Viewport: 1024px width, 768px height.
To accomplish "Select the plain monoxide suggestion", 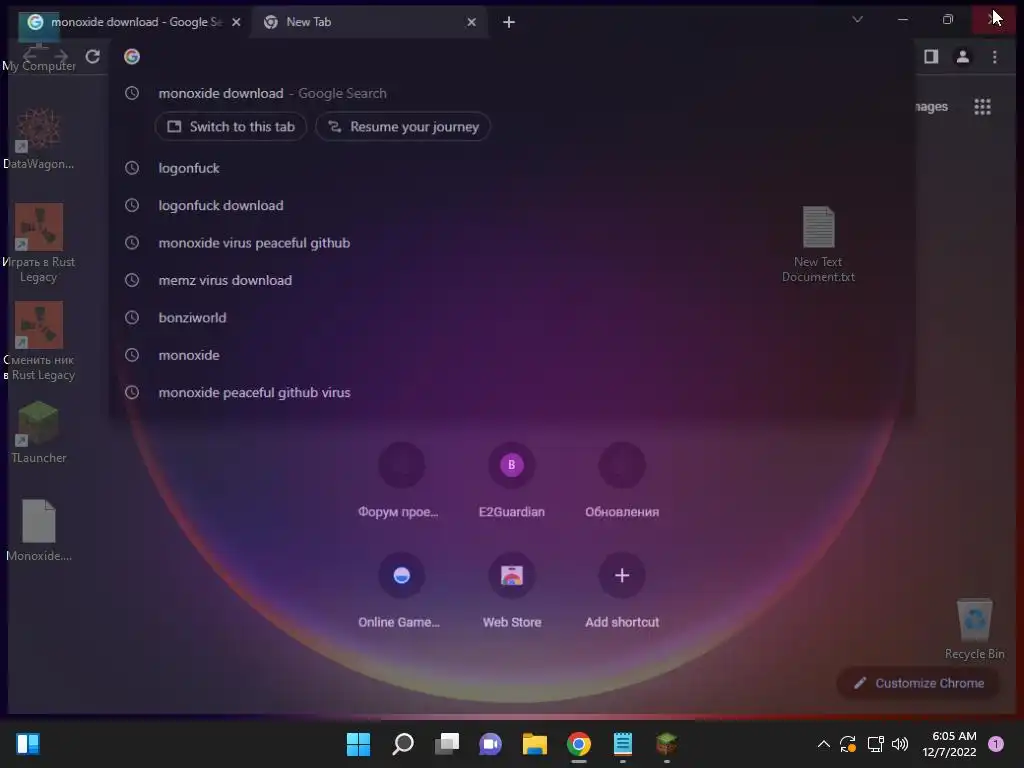I will (511, 355).
